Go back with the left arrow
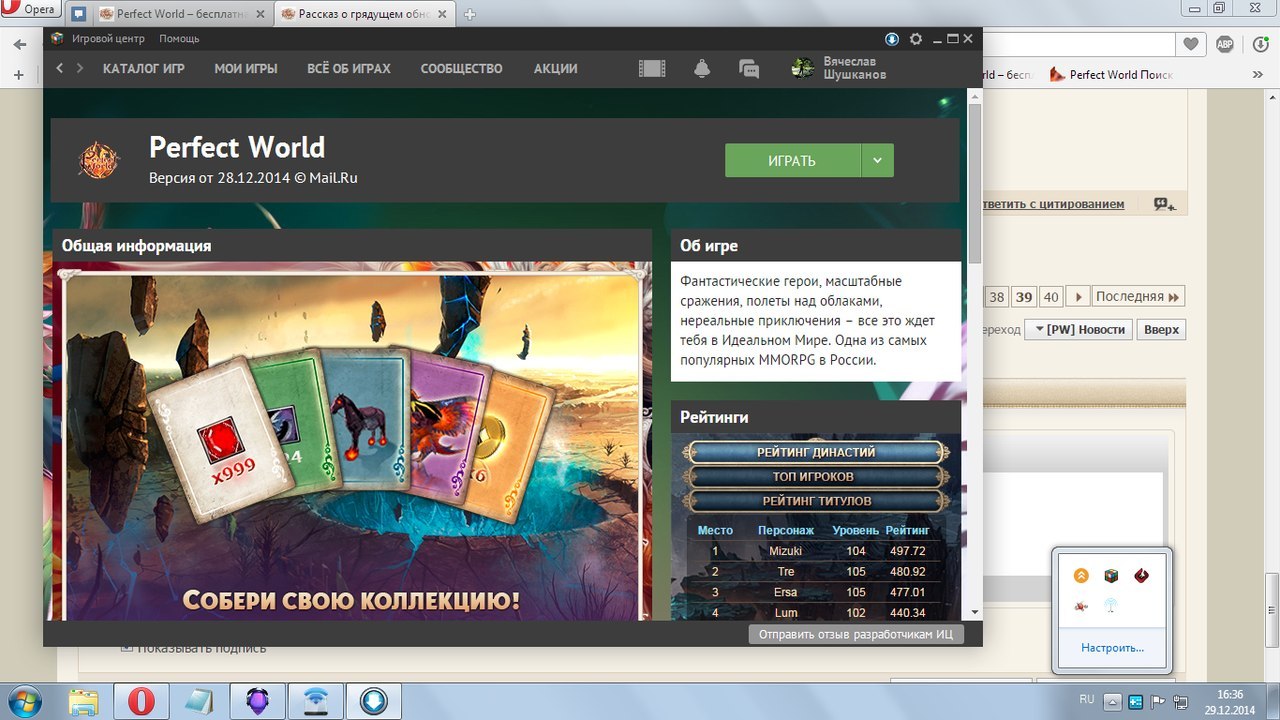 [x=60, y=68]
